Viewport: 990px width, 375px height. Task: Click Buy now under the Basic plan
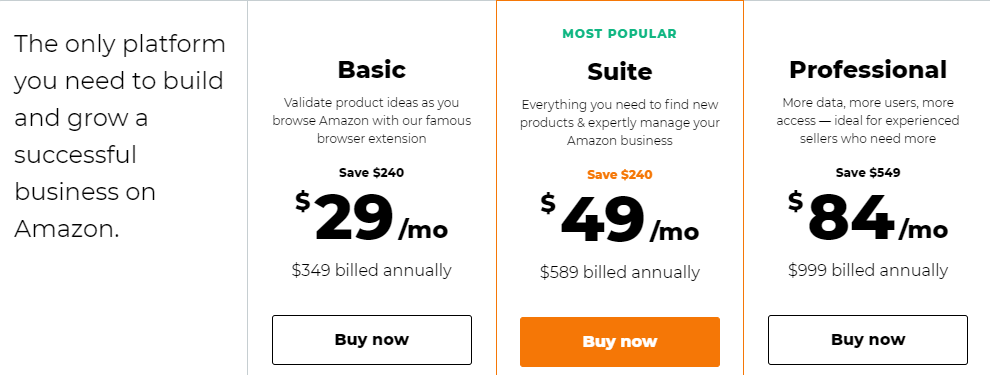372,340
